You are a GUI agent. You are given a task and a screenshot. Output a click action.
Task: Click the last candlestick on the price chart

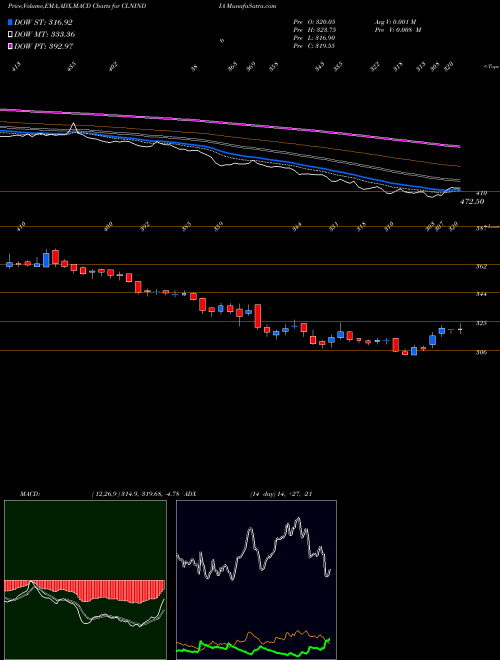click(x=460, y=330)
